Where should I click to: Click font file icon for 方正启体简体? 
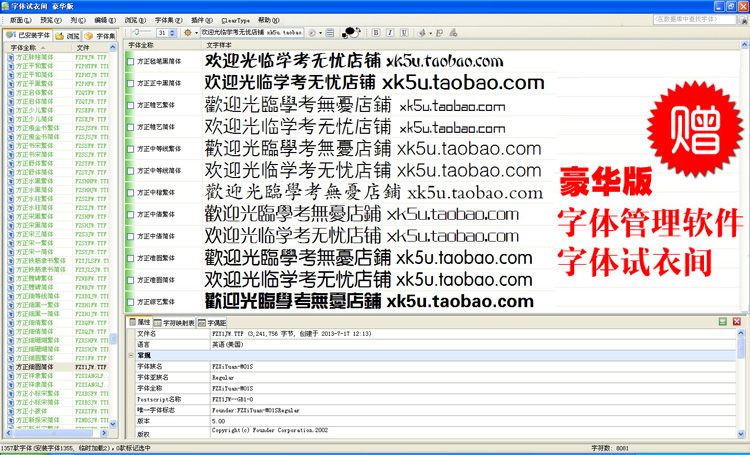[x=11, y=101]
